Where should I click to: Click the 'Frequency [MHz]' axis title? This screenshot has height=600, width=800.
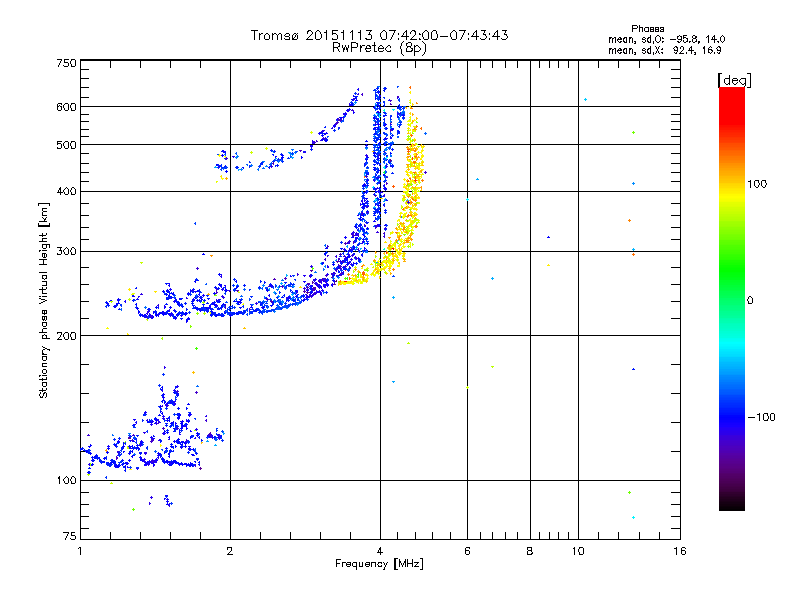pyautogui.click(x=379, y=564)
